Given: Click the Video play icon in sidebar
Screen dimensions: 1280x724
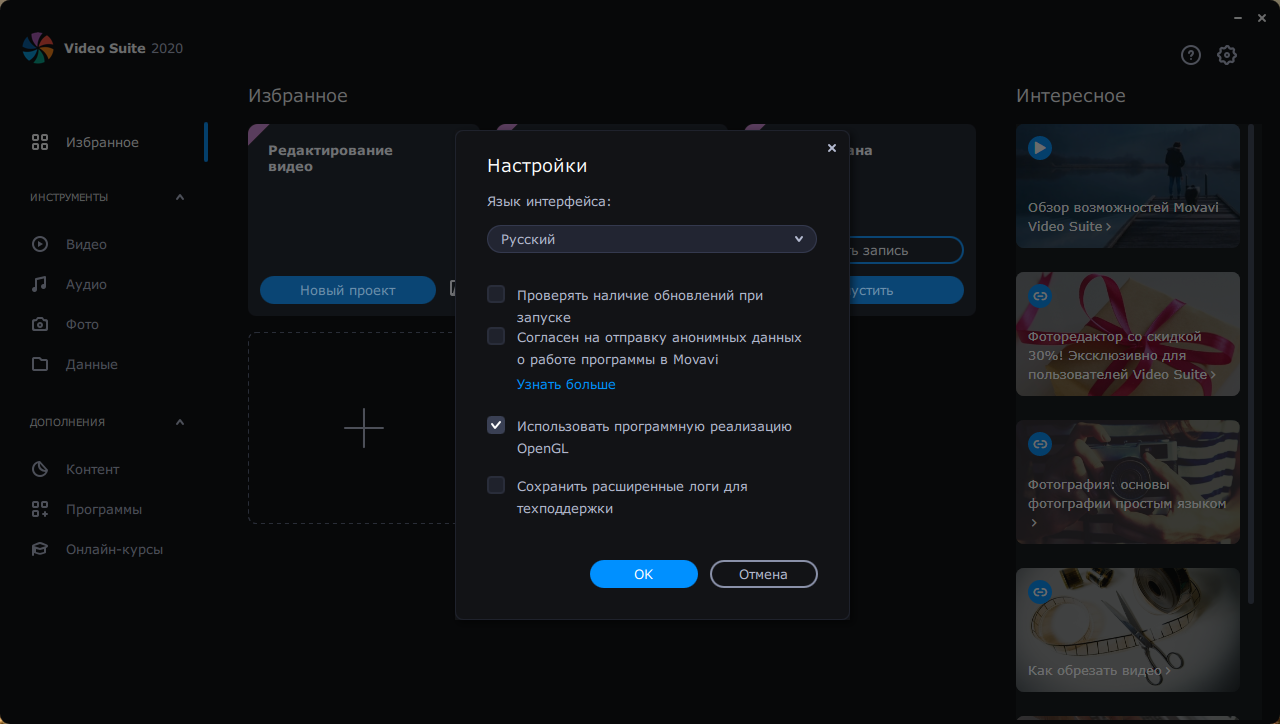Looking at the screenshot, I should (40, 244).
